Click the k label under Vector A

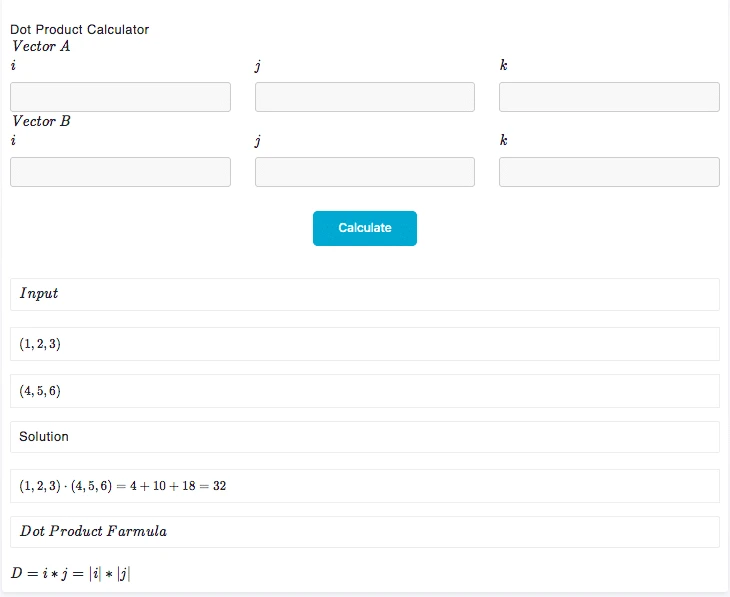[x=503, y=66]
